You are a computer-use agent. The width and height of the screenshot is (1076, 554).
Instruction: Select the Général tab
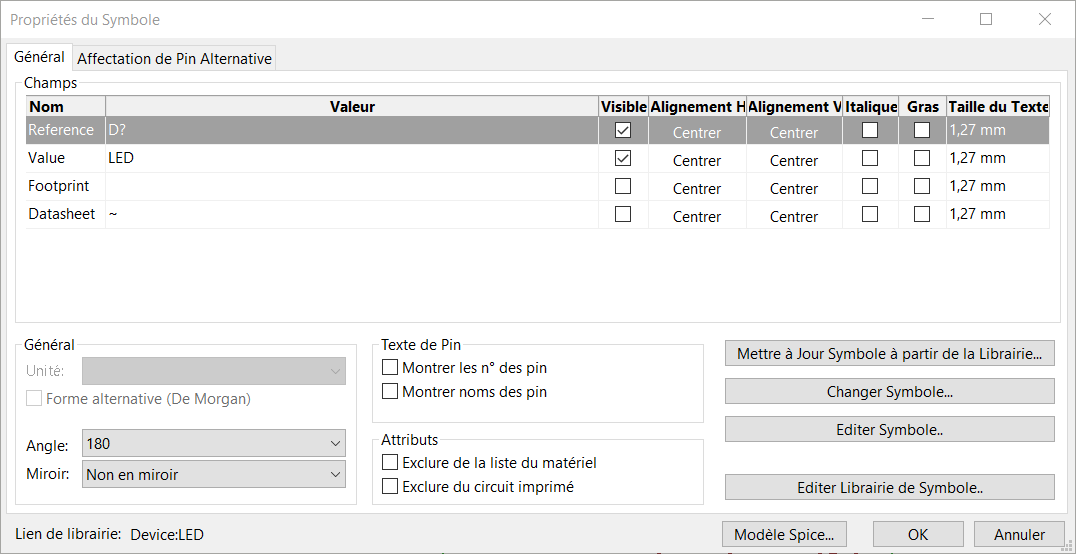(x=40, y=58)
